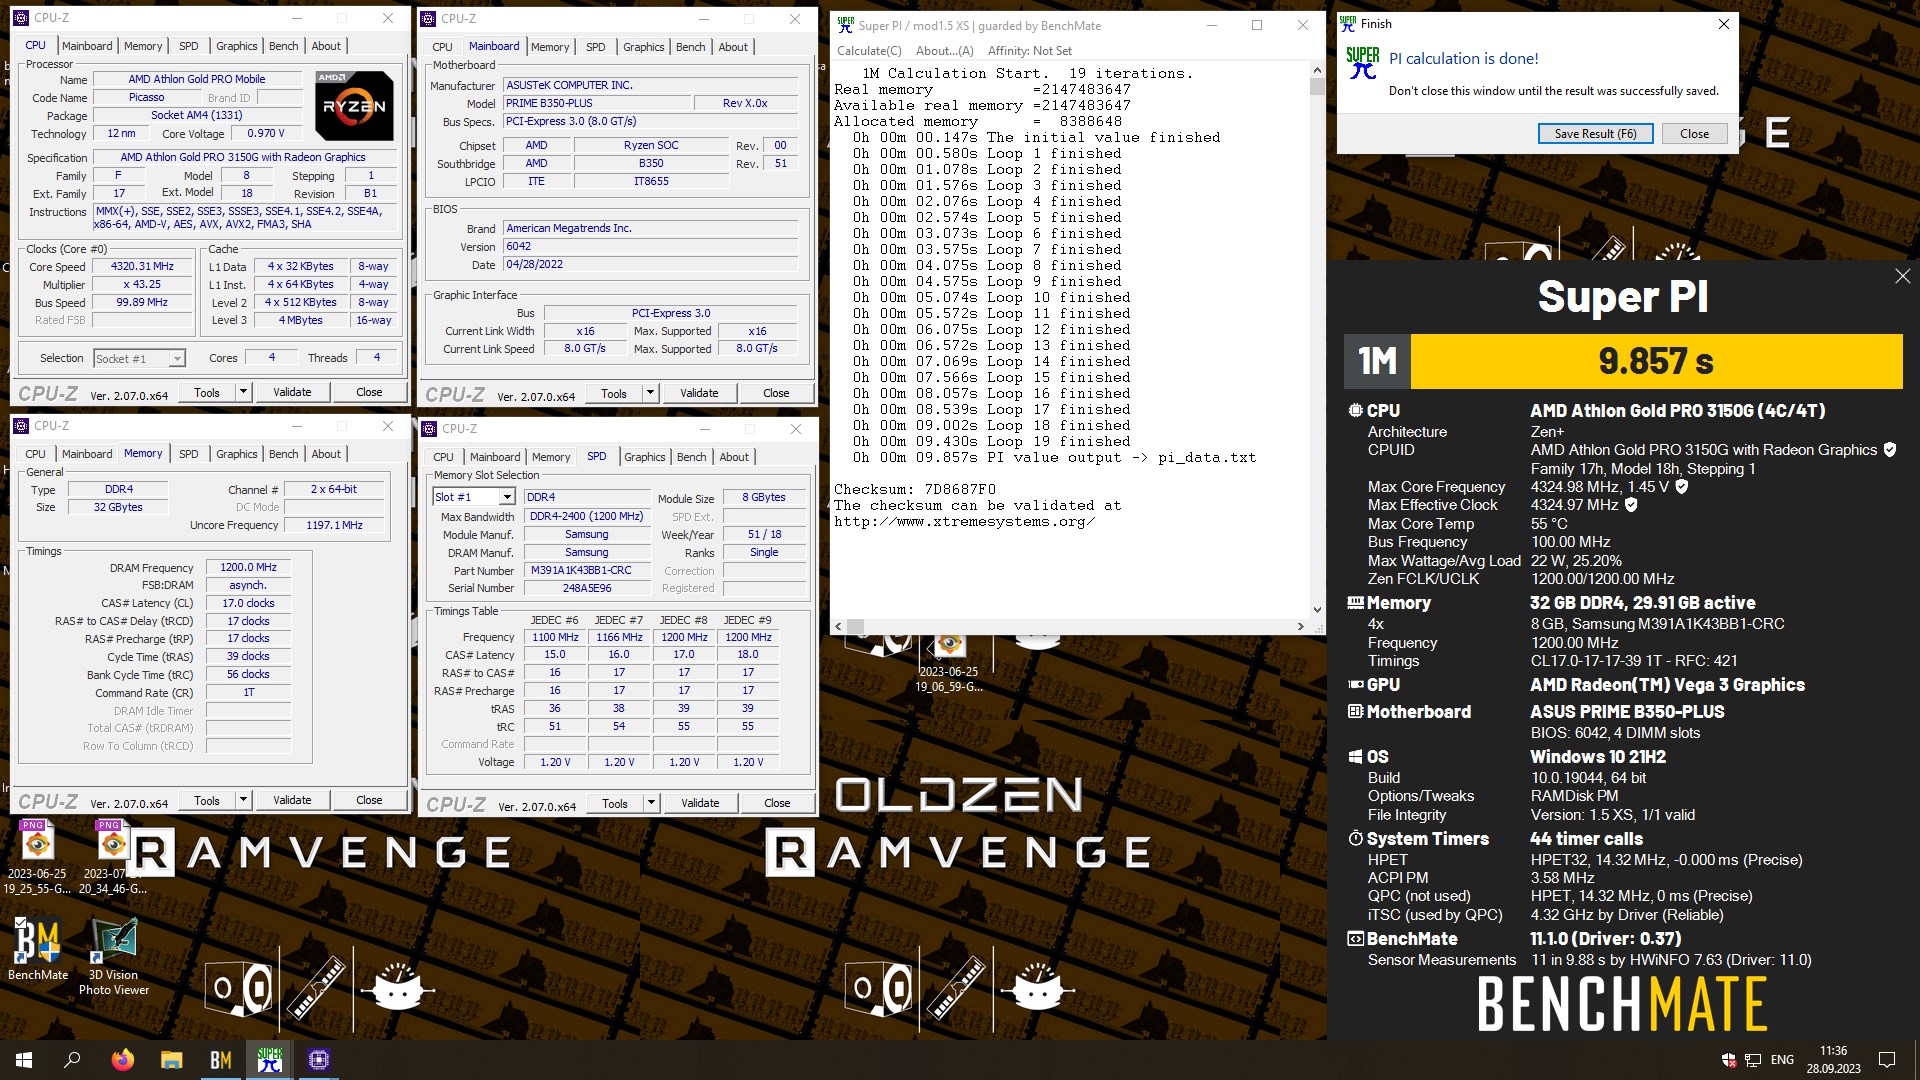Click Checksum: 7D8687F0 line
Image resolution: width=1920 pixels, height=1080 pixels.
point(915,490)
